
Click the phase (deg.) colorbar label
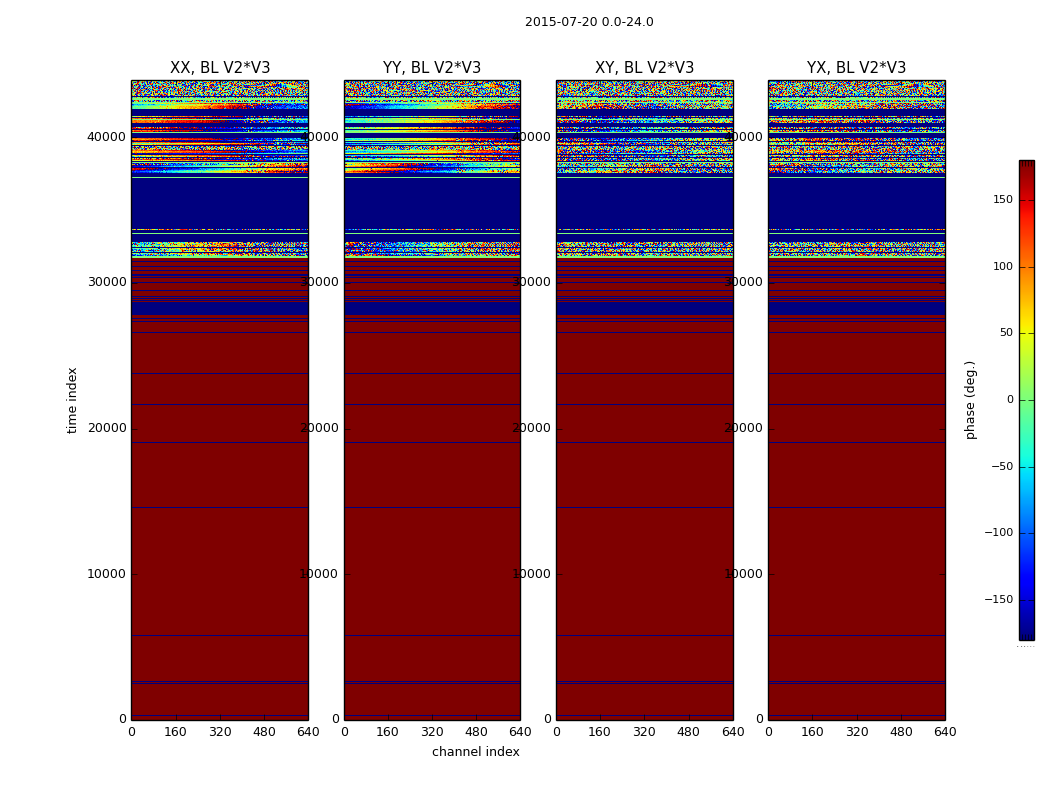(x=970, y=400)
